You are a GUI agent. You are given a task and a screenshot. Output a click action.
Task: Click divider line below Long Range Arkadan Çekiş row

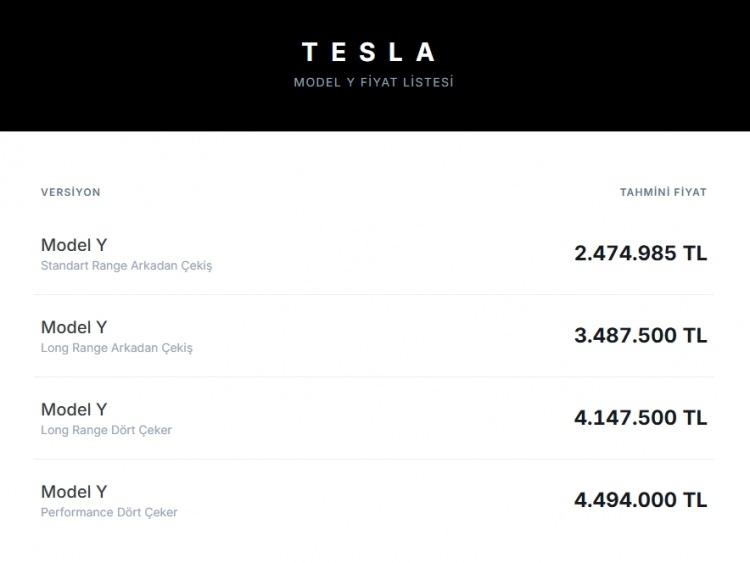374,377
